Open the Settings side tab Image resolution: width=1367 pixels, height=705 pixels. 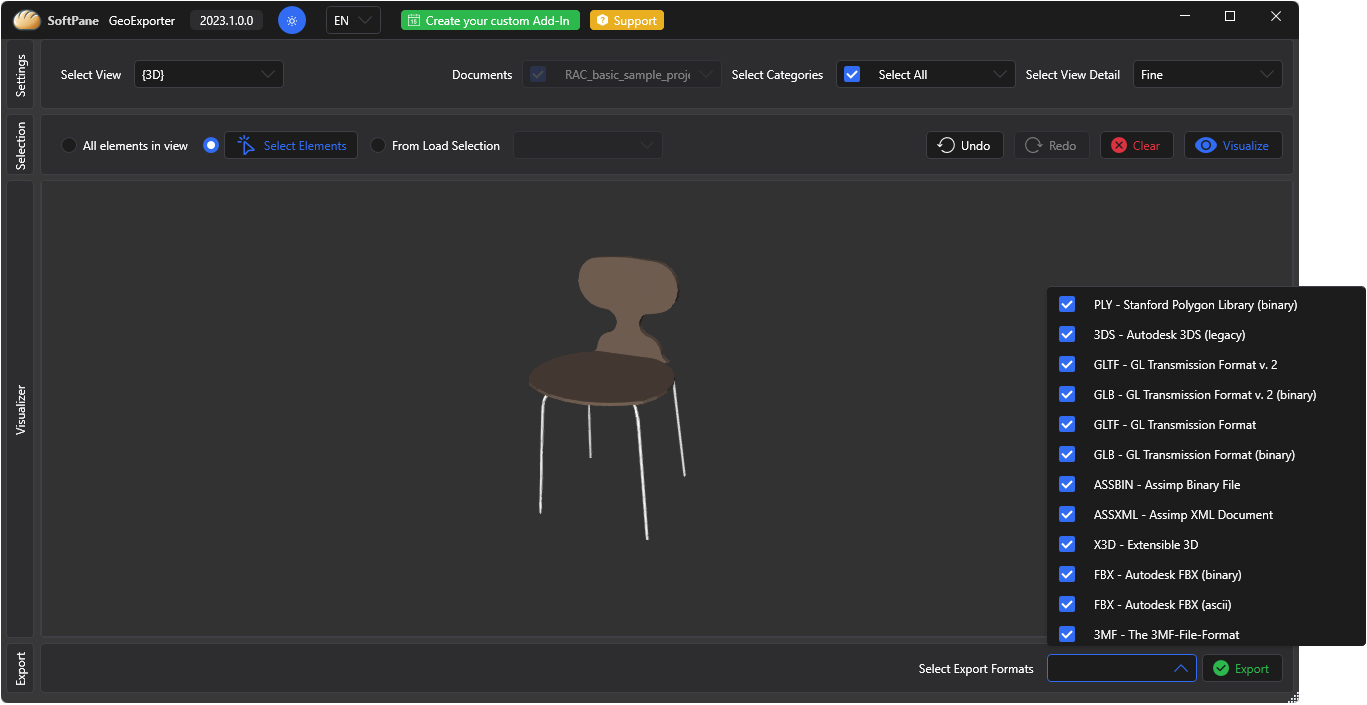click(x=21, y=75)
